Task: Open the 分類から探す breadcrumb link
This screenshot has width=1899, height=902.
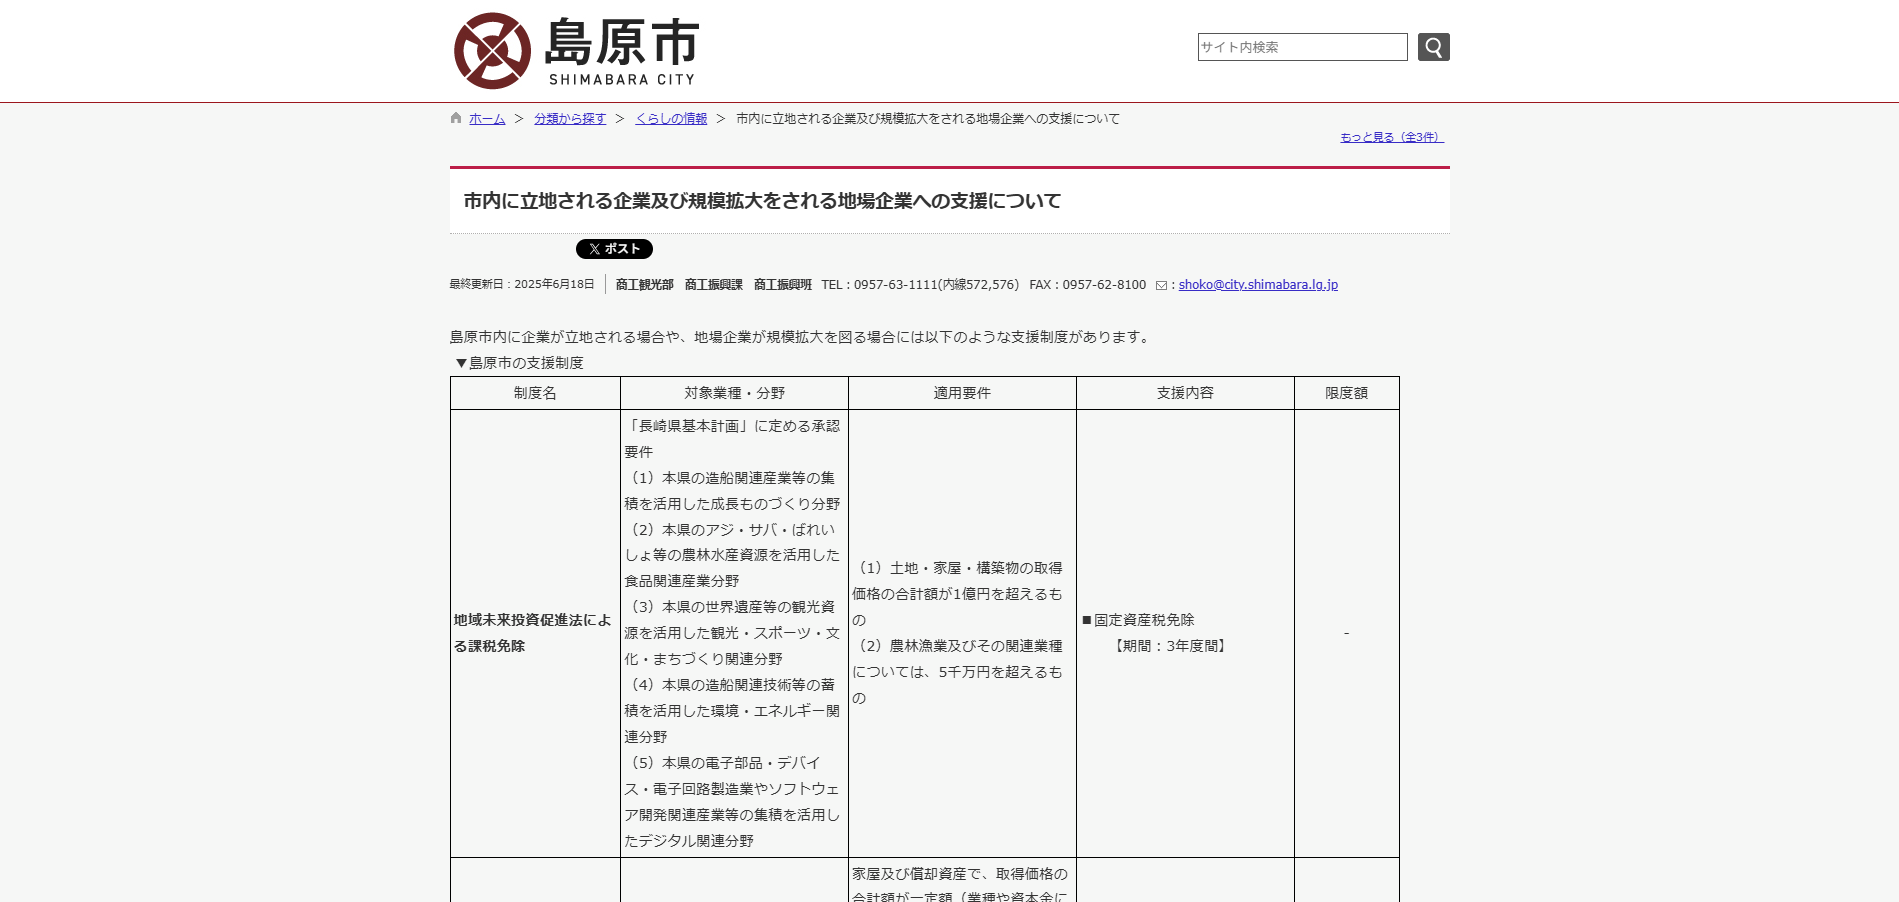Action: (570, 119)
